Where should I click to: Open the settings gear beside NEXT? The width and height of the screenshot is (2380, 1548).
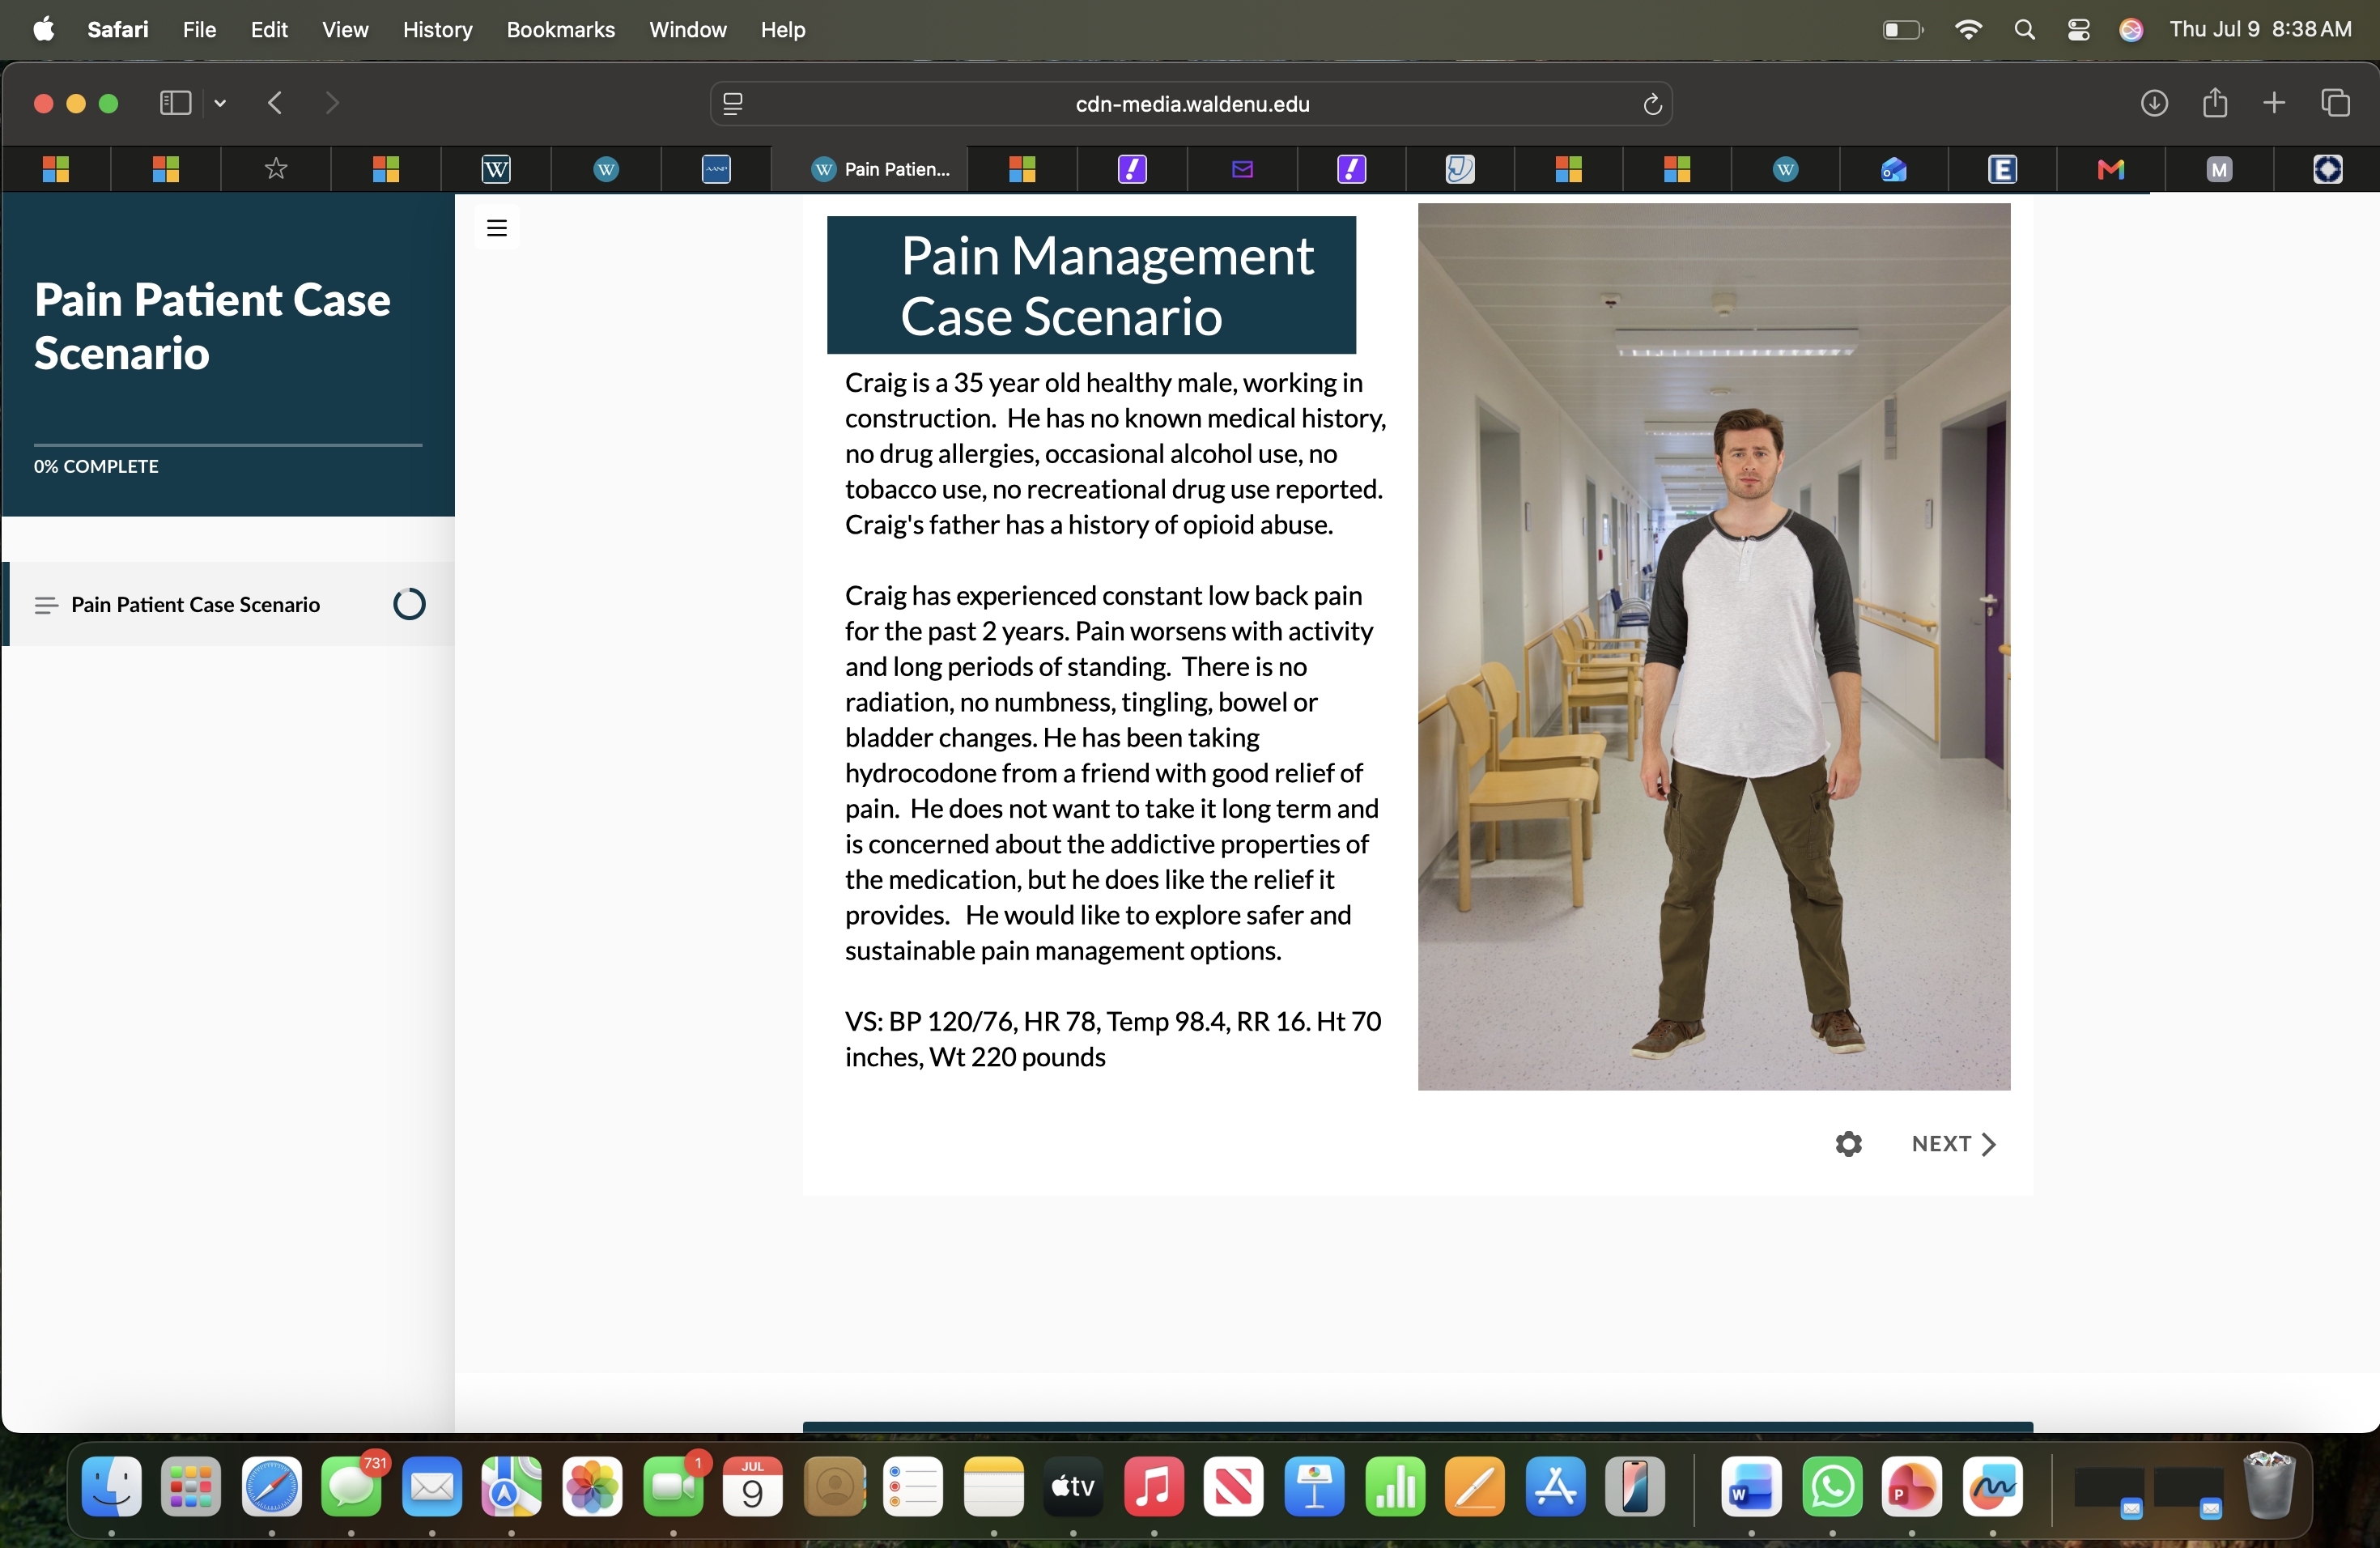point(1848,1143)
